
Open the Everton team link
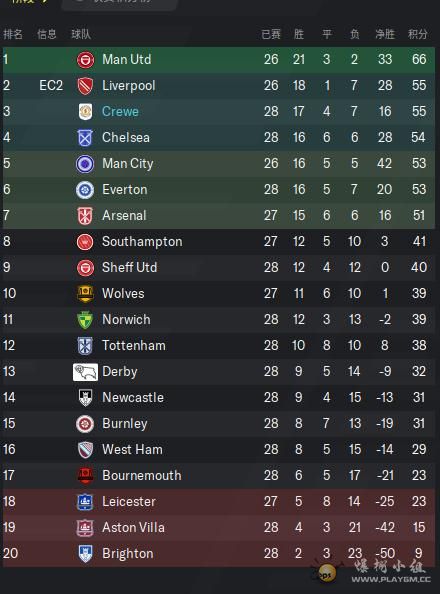coord(125,189)
